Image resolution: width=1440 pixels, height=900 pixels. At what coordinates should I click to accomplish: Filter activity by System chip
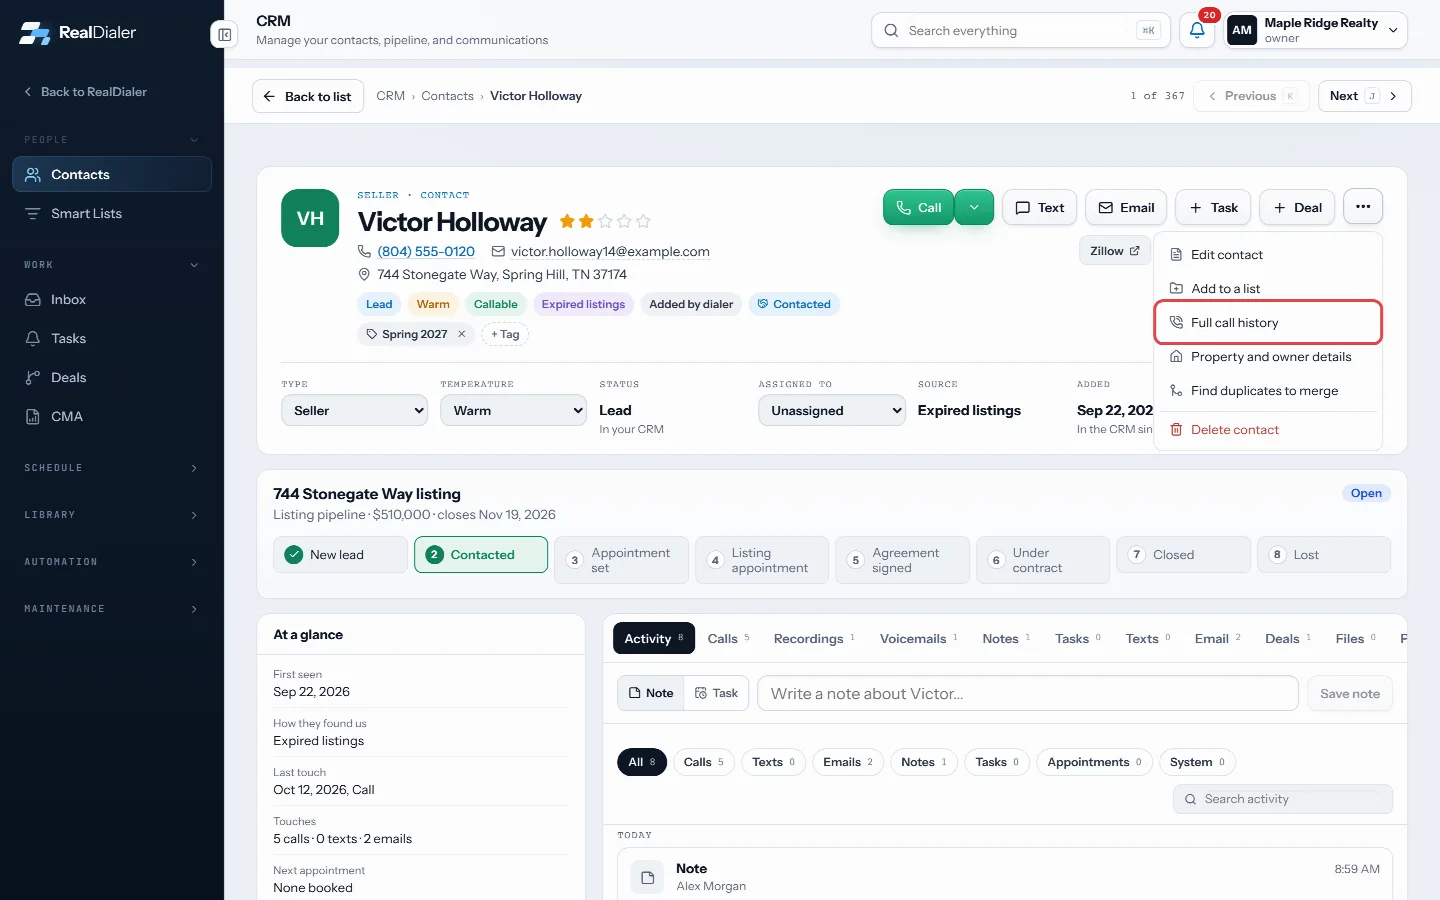[x=1197, y=762]
